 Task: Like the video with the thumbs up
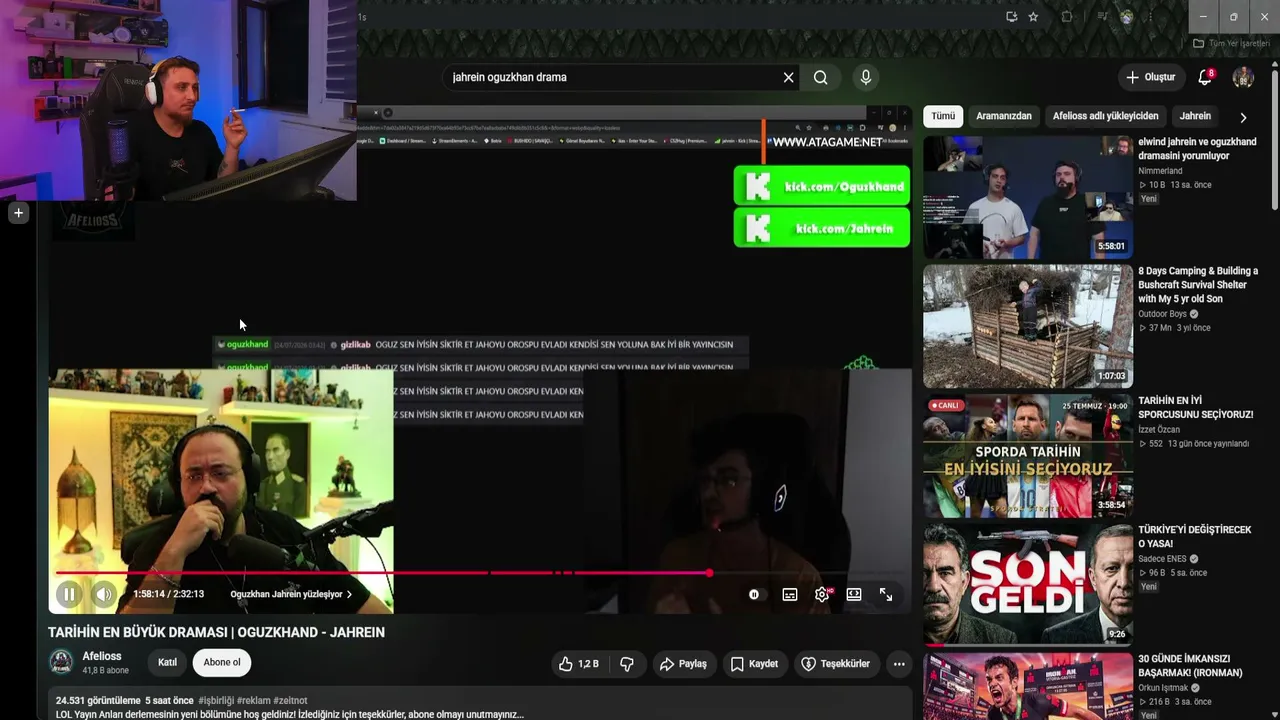[x=578, y=663]
